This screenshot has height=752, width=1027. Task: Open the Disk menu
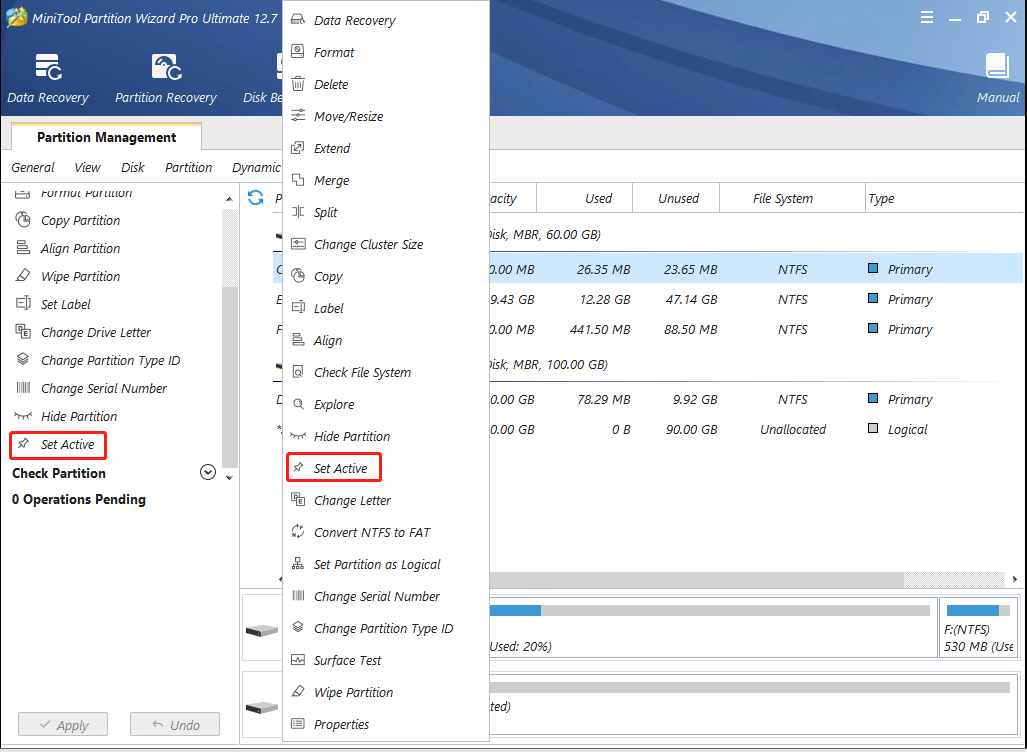[133, 168]
